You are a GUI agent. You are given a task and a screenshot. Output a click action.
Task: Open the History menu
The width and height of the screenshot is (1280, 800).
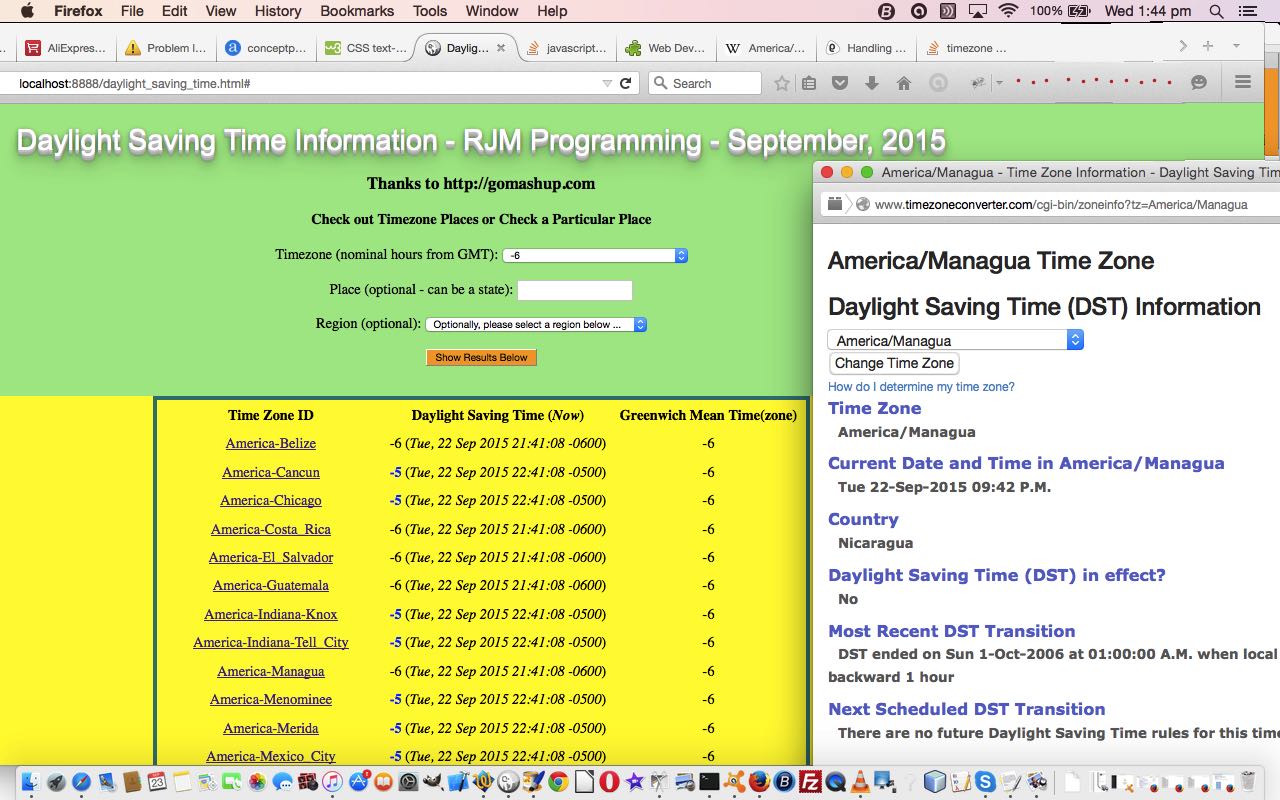[x=277, y=11]
